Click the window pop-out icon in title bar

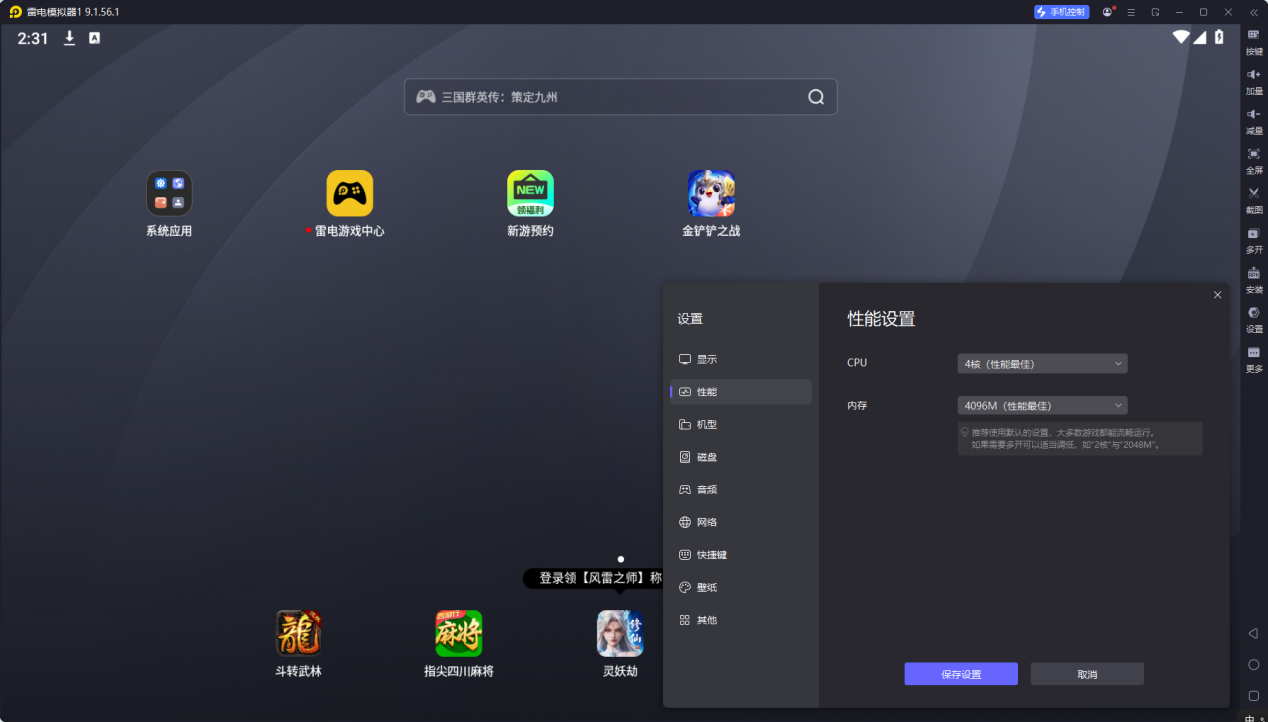tap(1155, 12)
